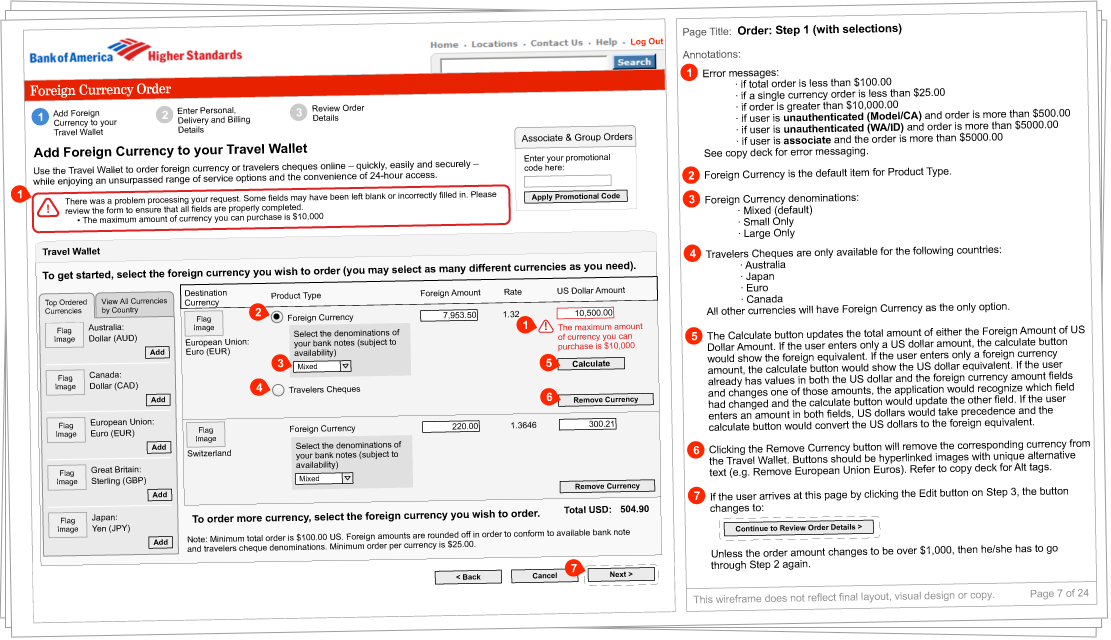
Task: Add Australia Dollar (AUD) to wallet
Action: click(157, 352)
